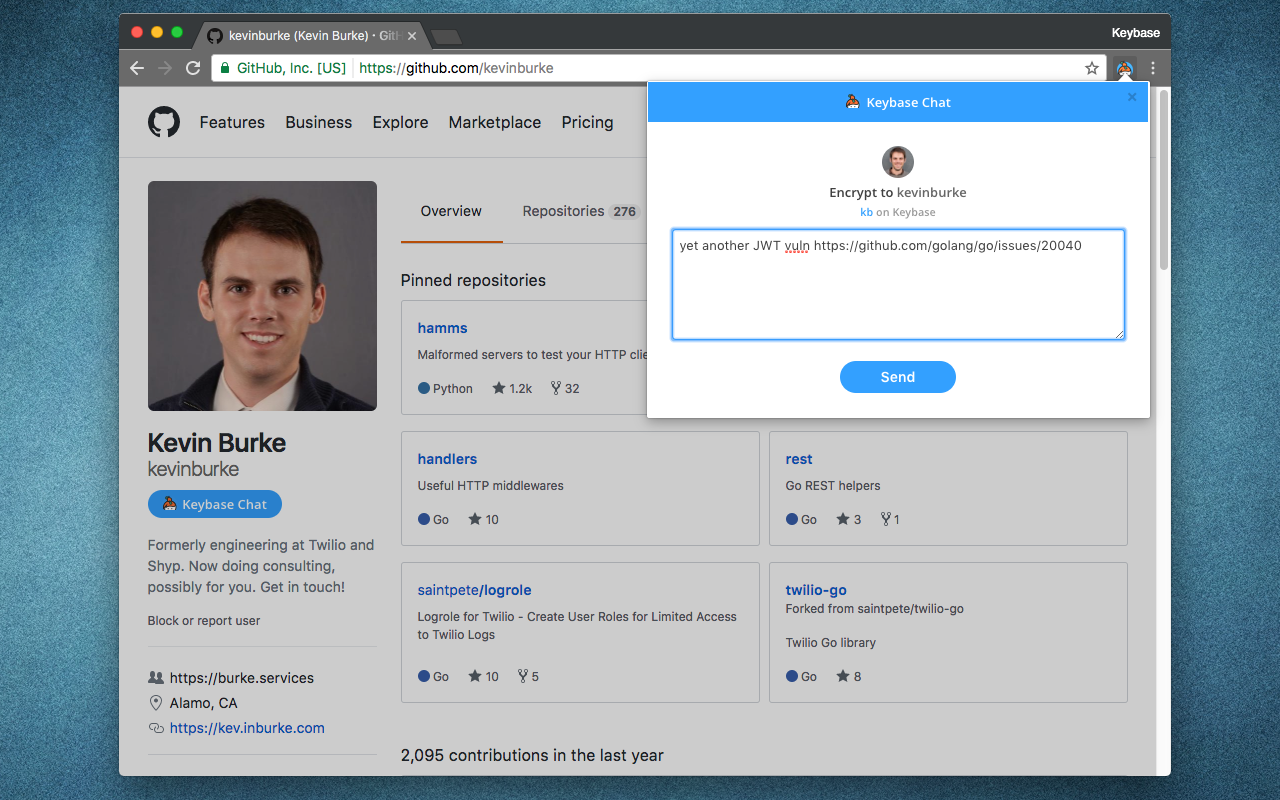1280x800 pixels.
Task: Switch to the Overview tab
Action: [x=451, y=211]
